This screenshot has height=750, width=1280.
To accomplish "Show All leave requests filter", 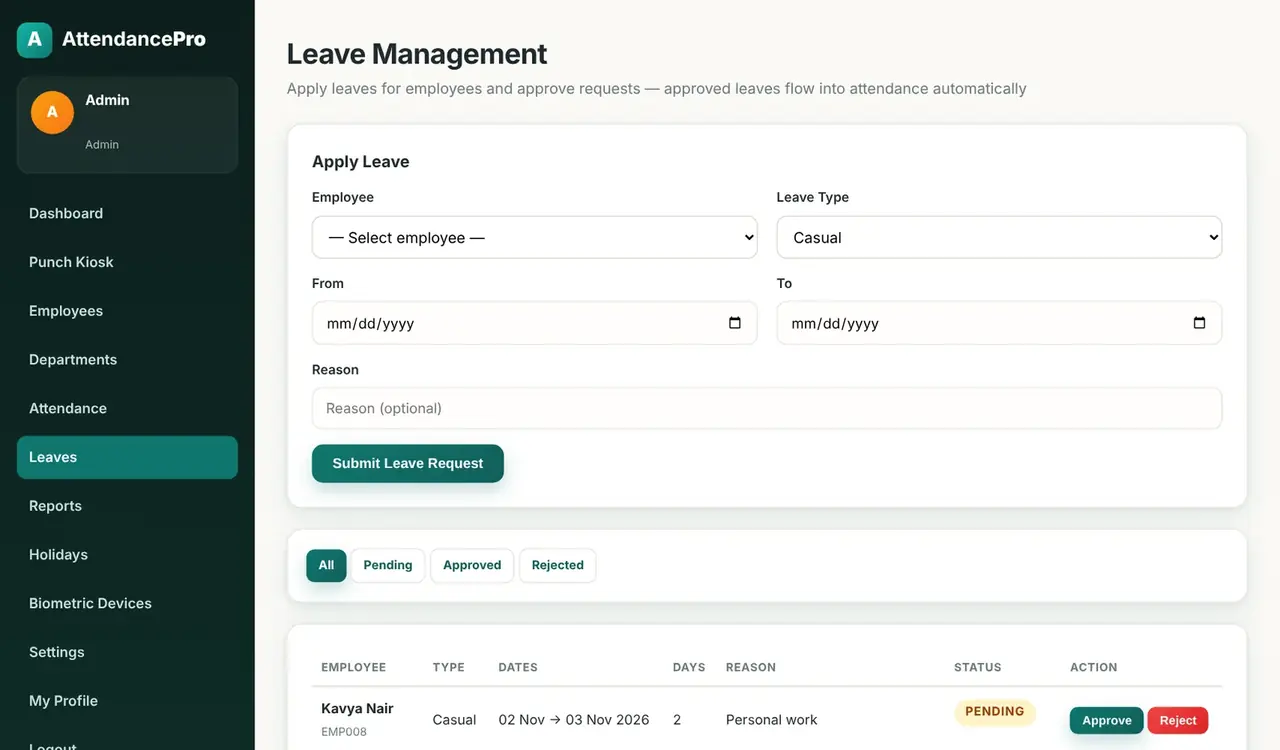I will pyautogui.click(x=326, y=565).
